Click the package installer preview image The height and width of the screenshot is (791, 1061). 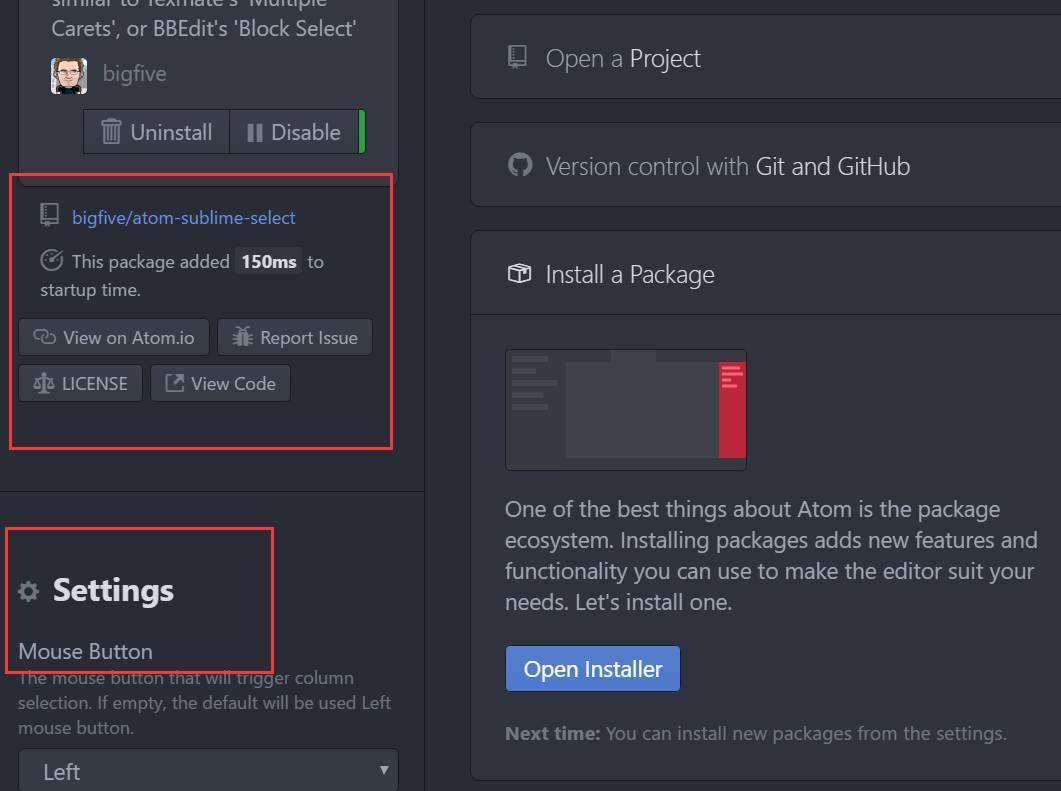coord(626,409)
